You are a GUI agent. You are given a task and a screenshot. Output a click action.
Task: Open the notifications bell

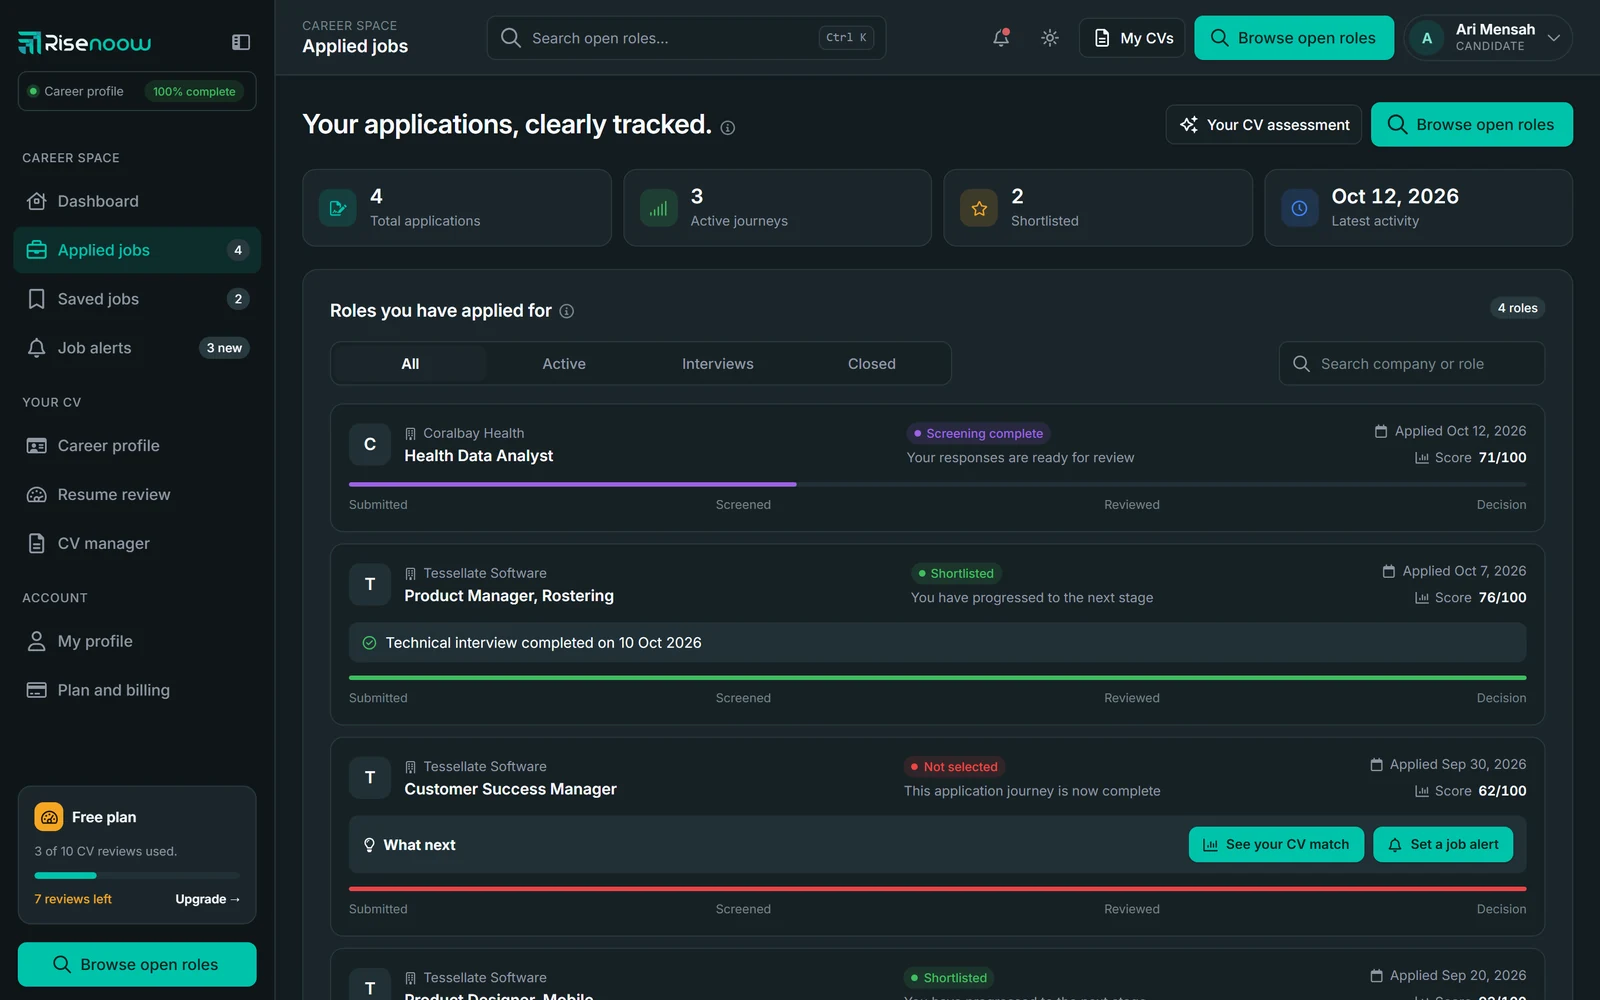(x=1001, y=38)
